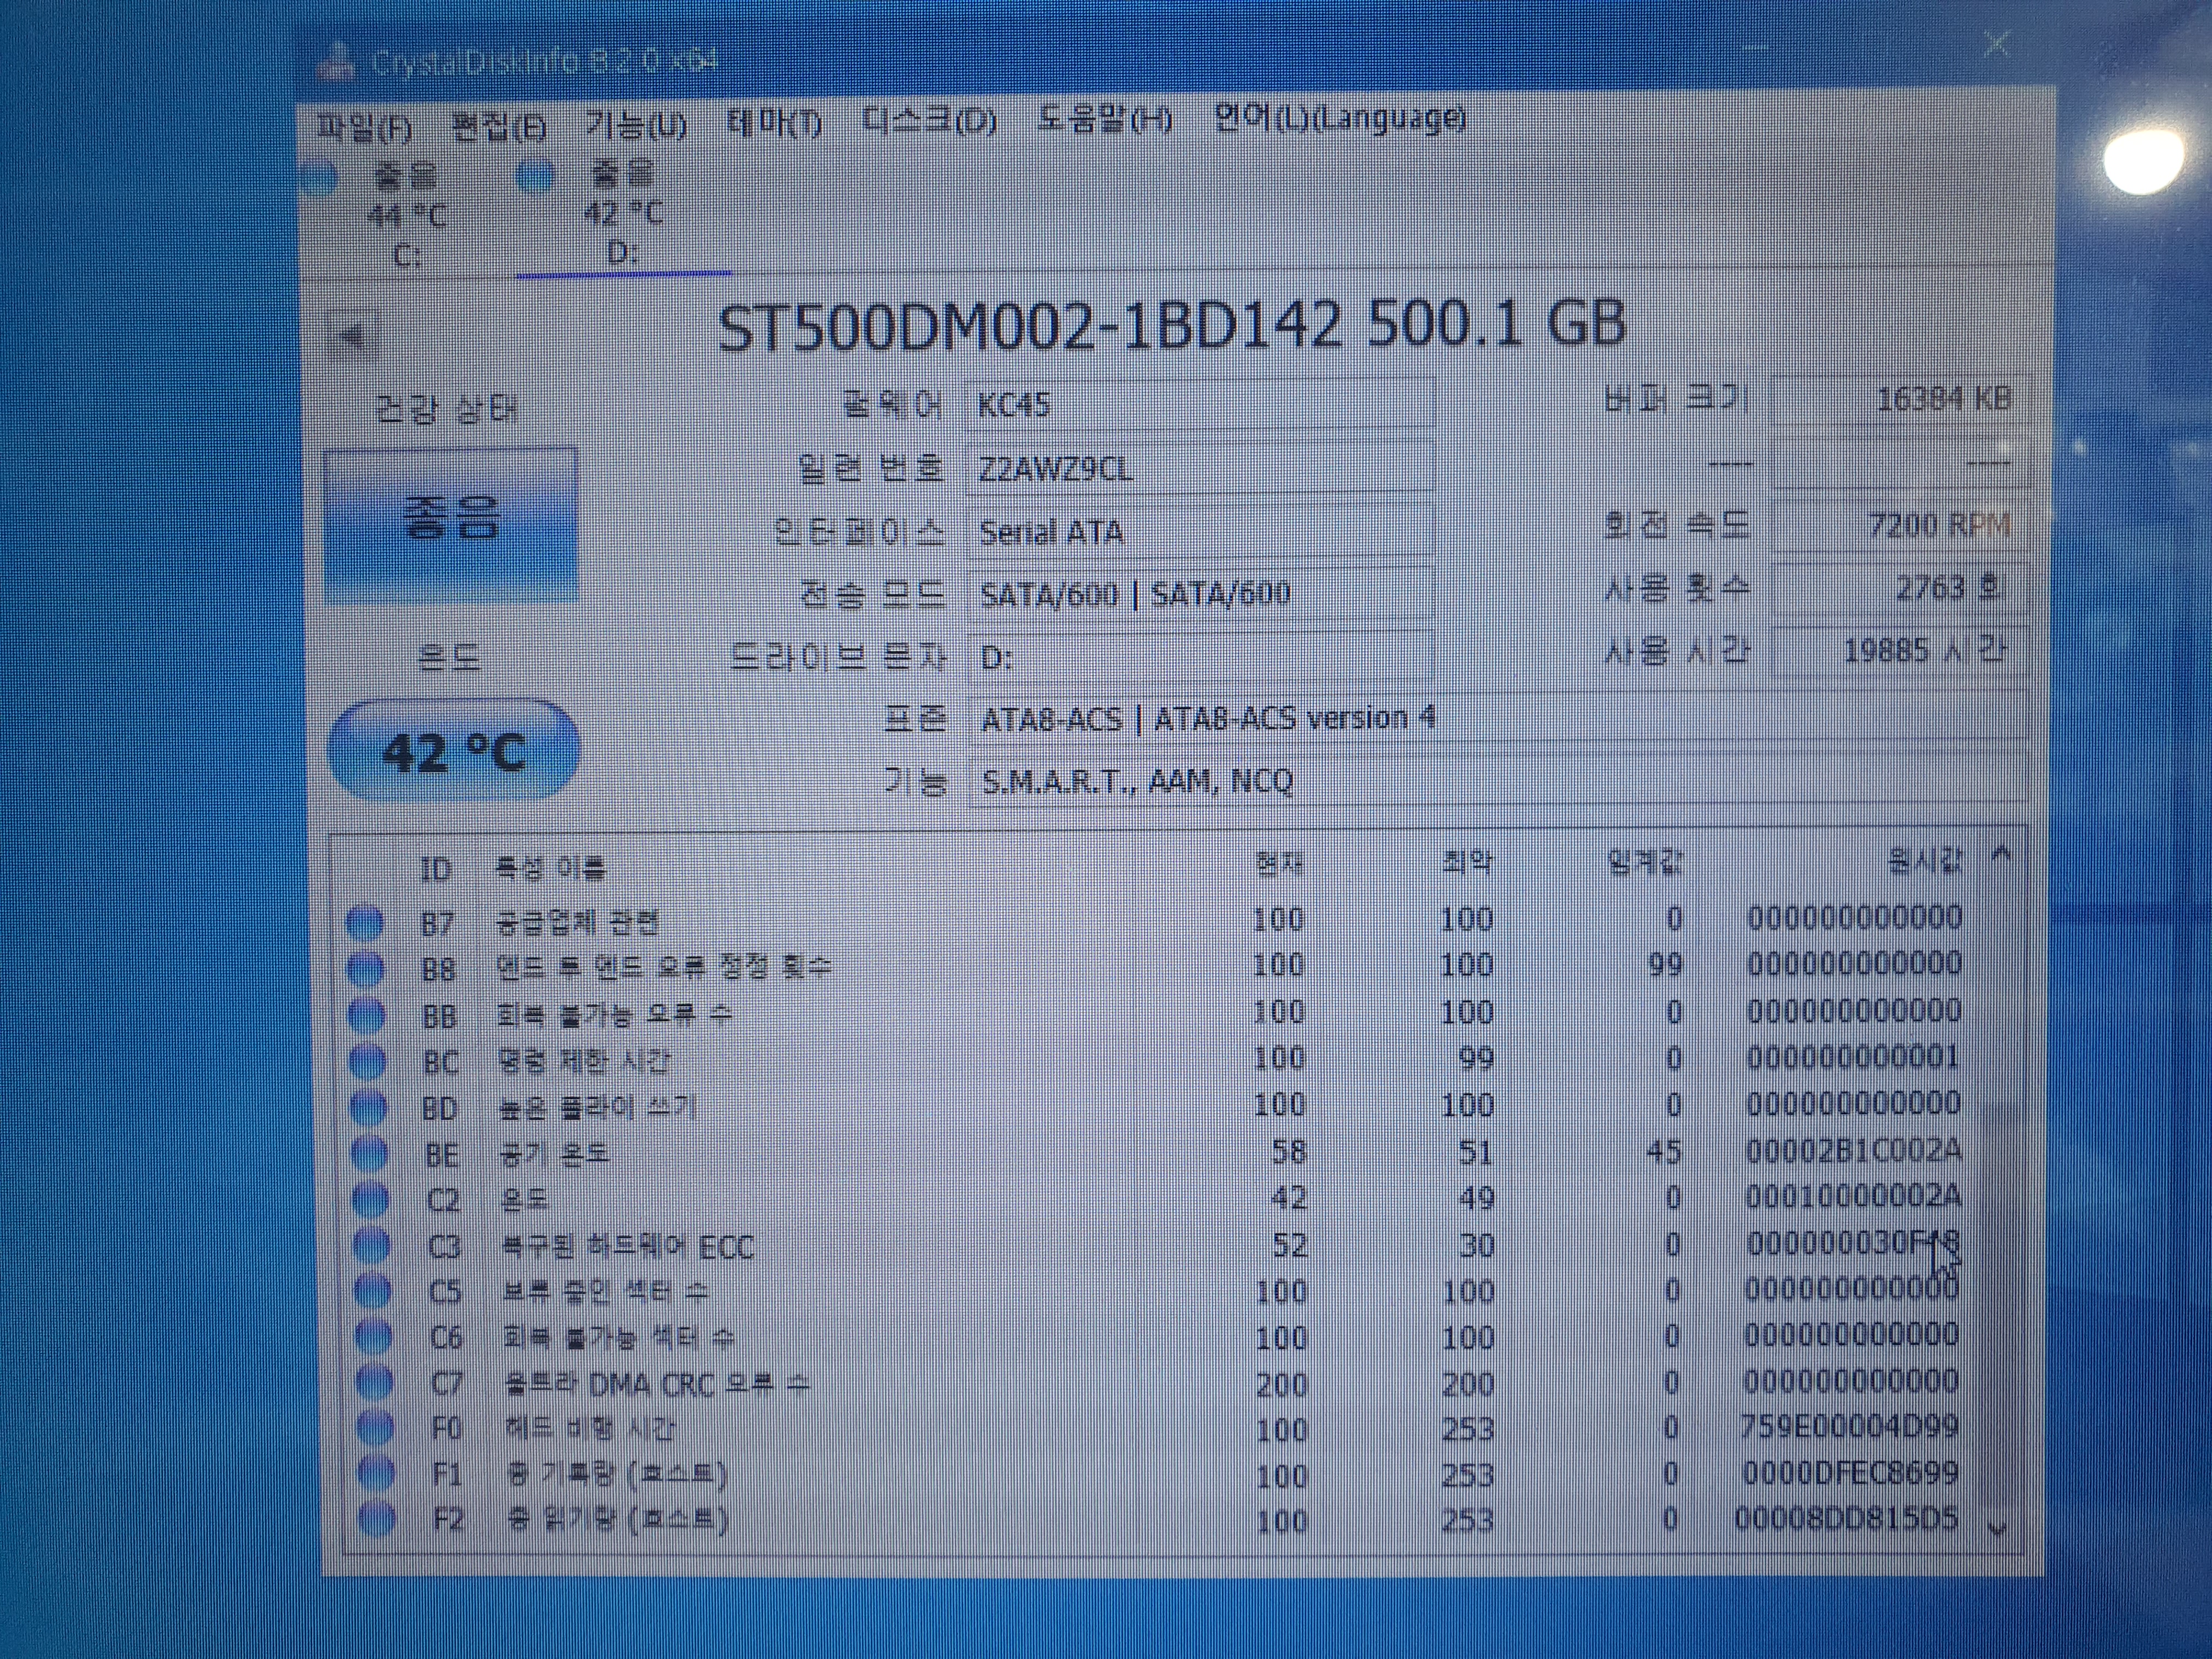This screenshot has width=2212, height=1659.
Task: Click the 42 °C temperature button
Action: click(x=454, y=751)
